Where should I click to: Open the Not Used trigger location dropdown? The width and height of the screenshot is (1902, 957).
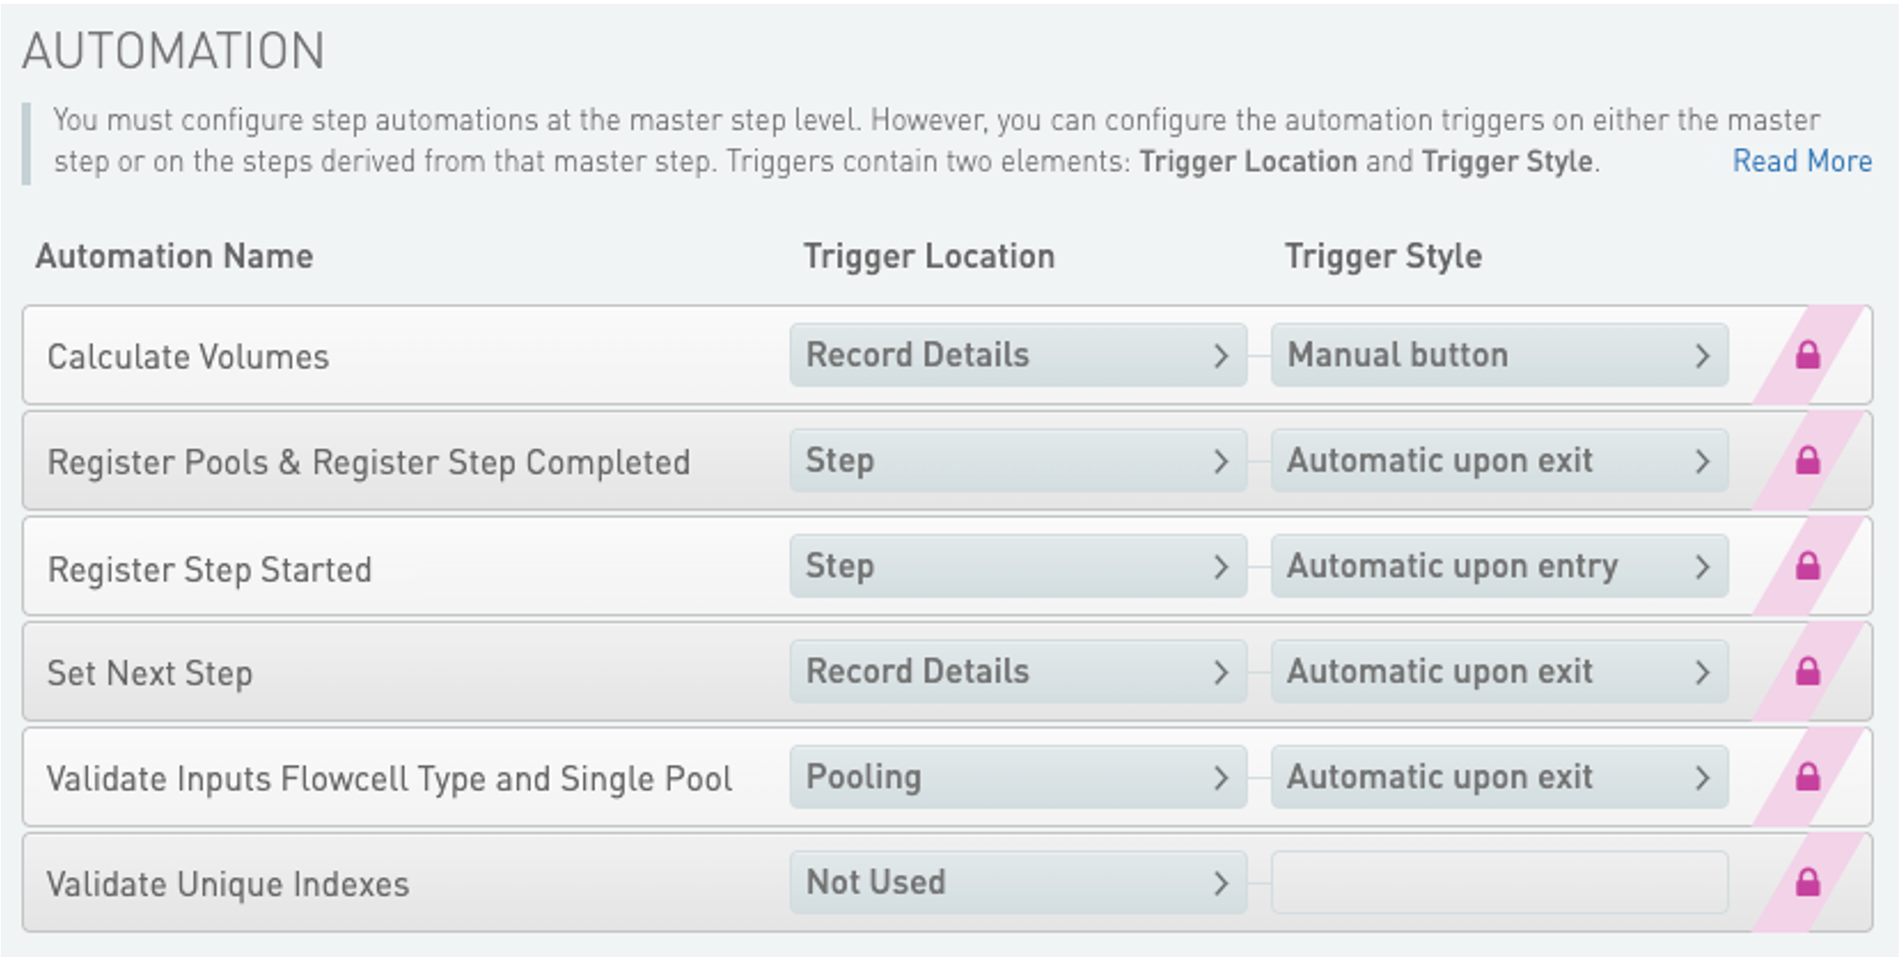tap(1017, 883)
